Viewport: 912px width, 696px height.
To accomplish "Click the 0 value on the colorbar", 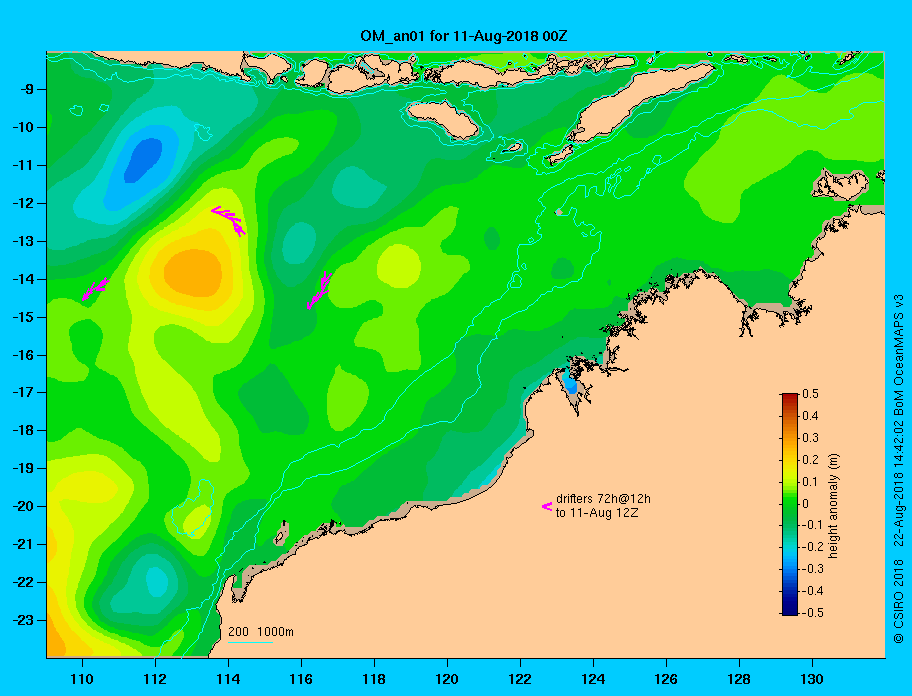I will 806,504.
